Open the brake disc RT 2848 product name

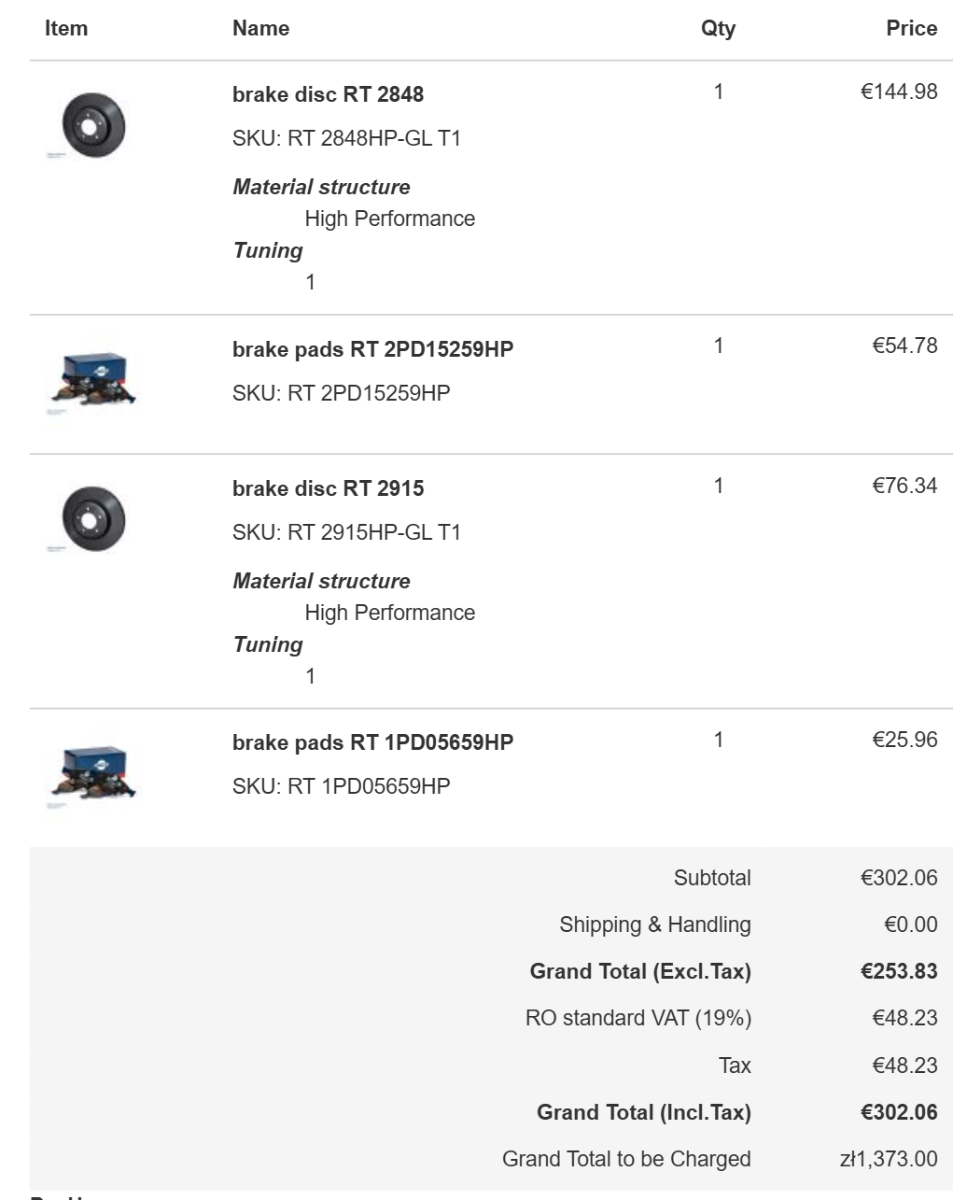coord(328,95)
